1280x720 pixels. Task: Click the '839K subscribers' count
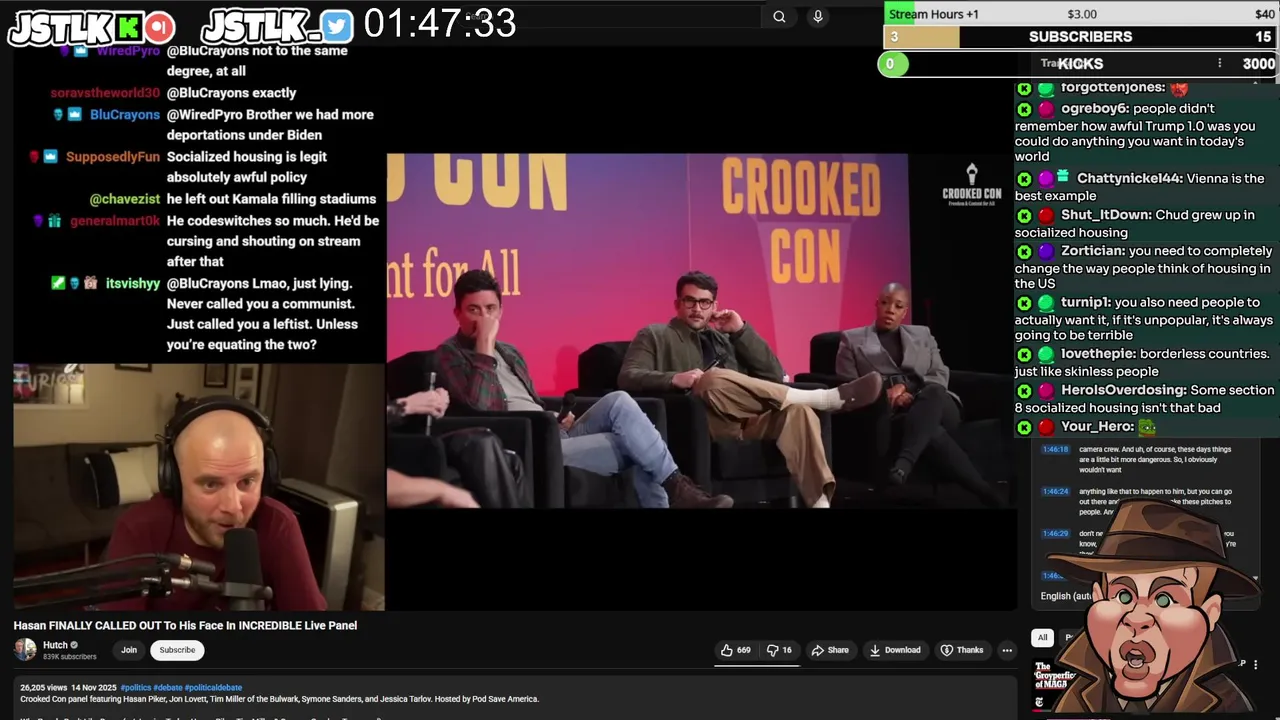pyautogui.click(x=70, y=657)
